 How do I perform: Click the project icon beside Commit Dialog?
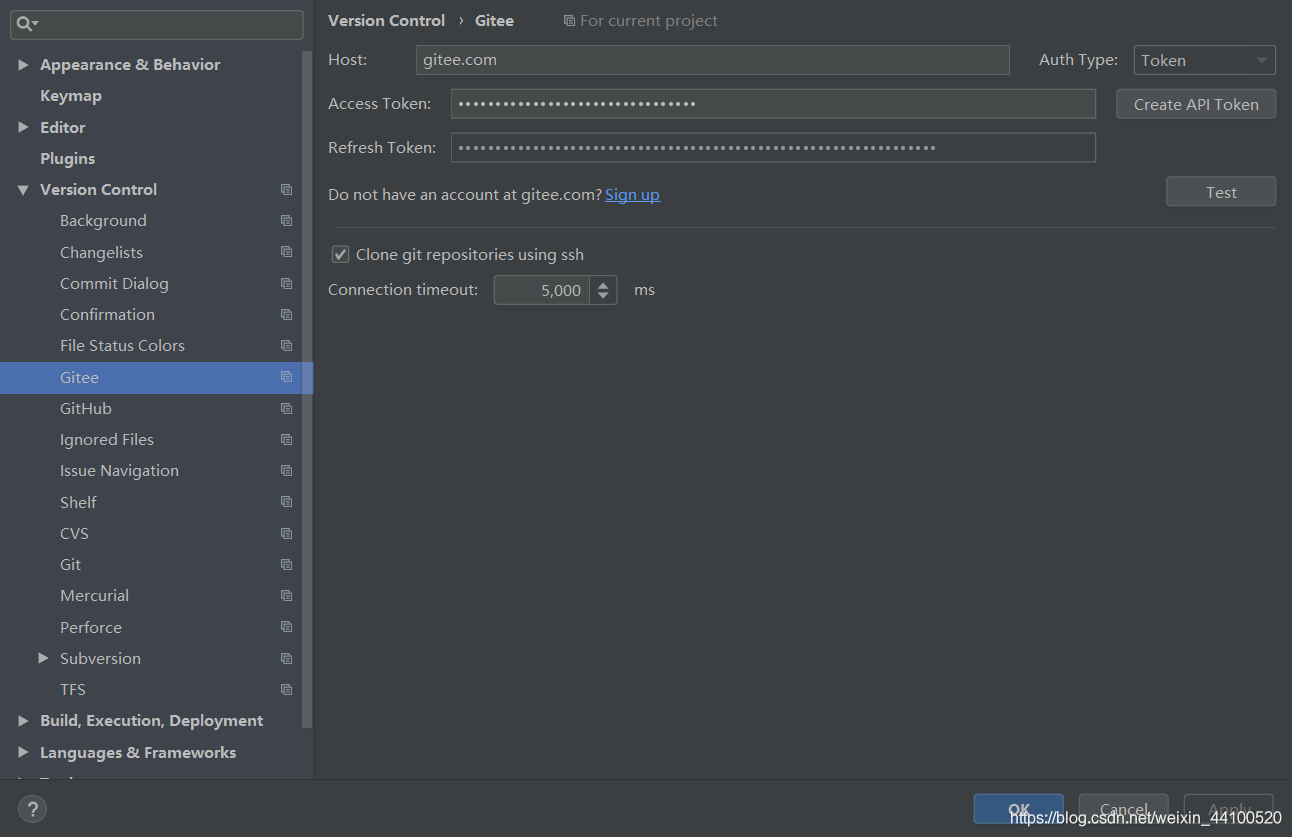click(x=287, y=283)
